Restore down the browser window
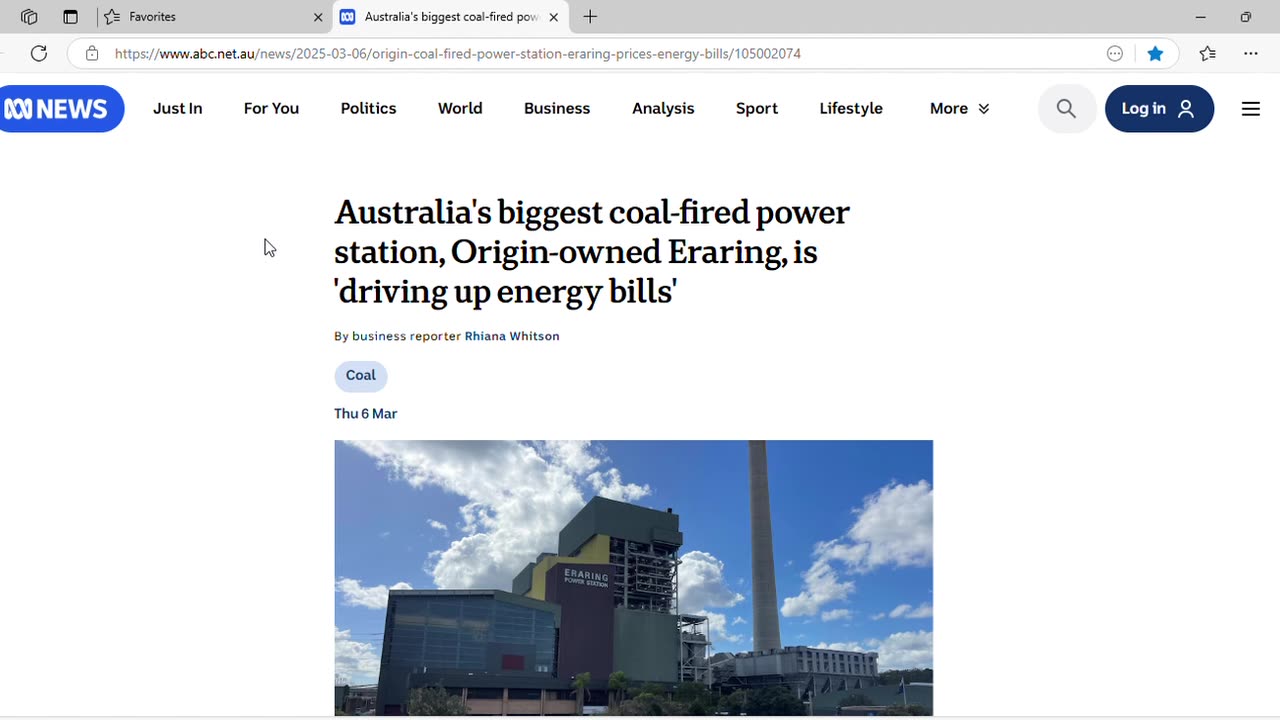The width and height of the screenshot is (1280, 720). (x=1245, y=17)
